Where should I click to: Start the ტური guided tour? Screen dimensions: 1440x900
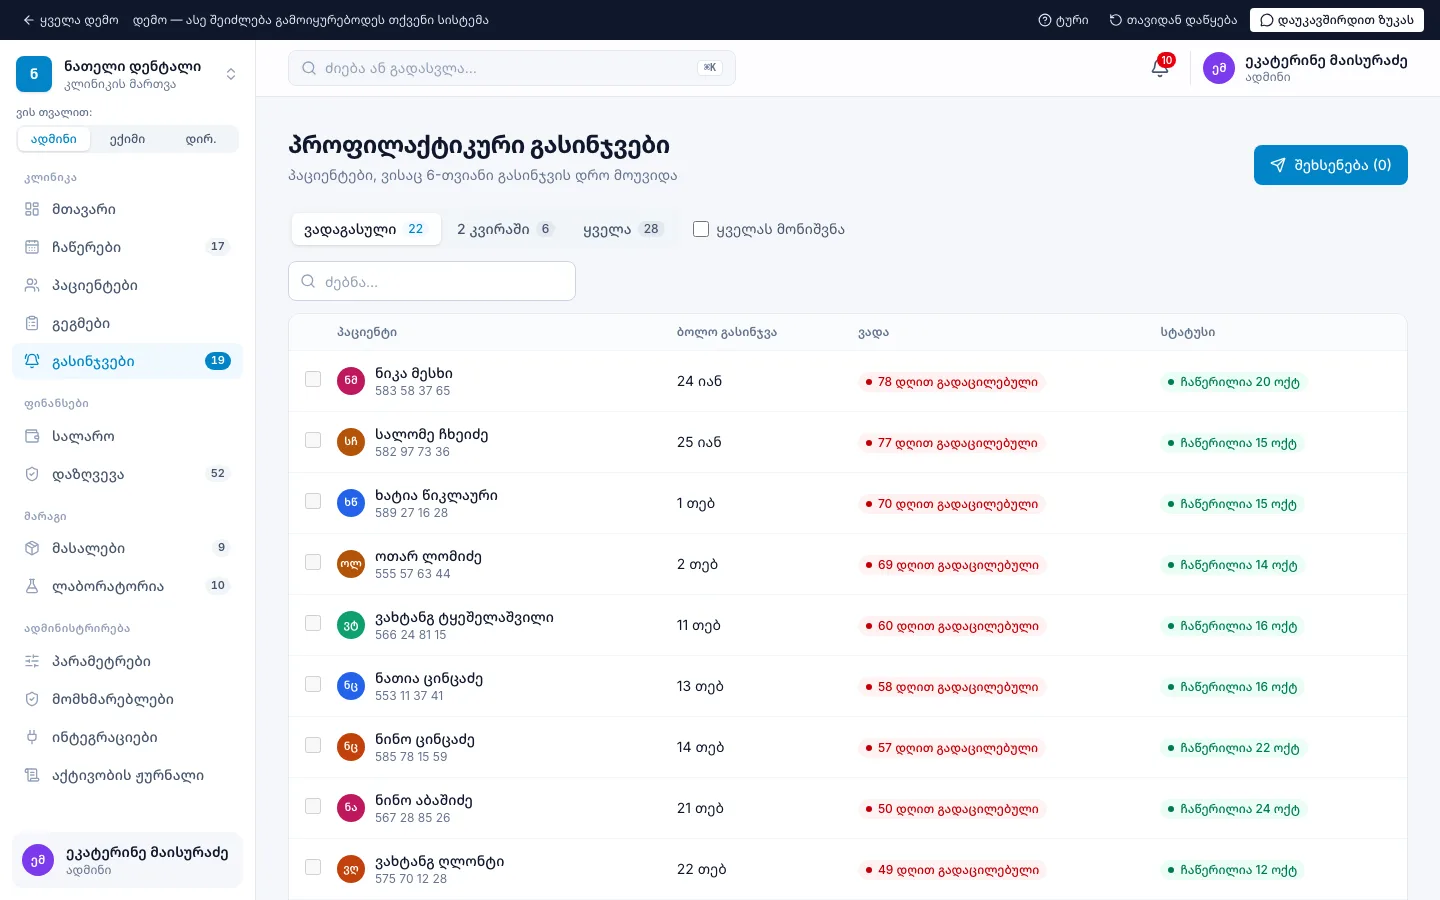[x=1063, y=20]
